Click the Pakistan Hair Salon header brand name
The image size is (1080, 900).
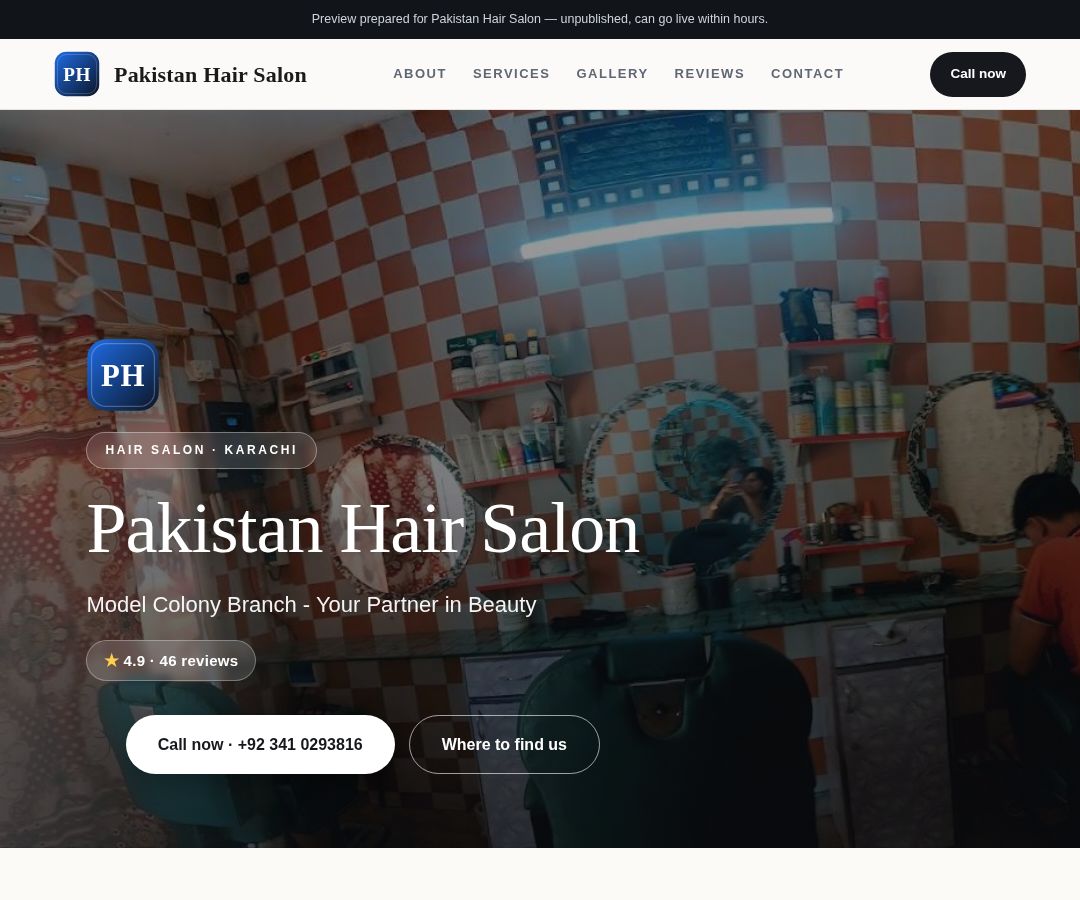(210, 74)
